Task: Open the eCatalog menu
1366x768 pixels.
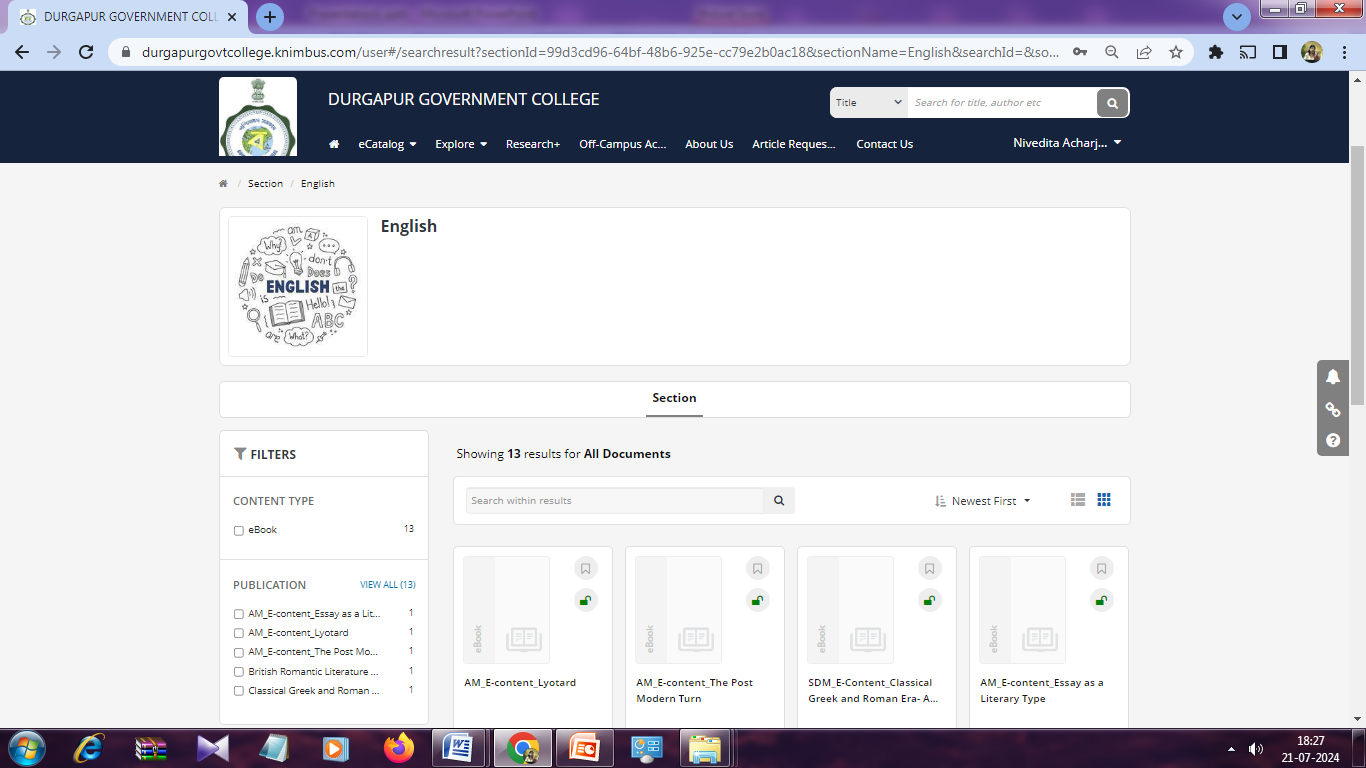Action: [387, 144]
